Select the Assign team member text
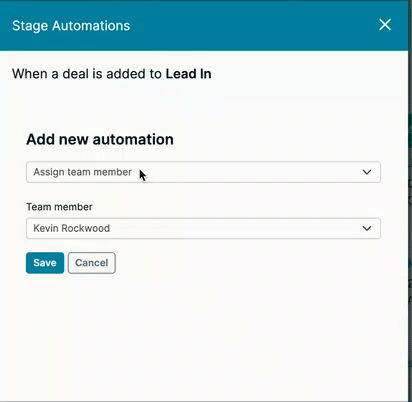Viewport: 412px width, 402px height. click(82, 172)
